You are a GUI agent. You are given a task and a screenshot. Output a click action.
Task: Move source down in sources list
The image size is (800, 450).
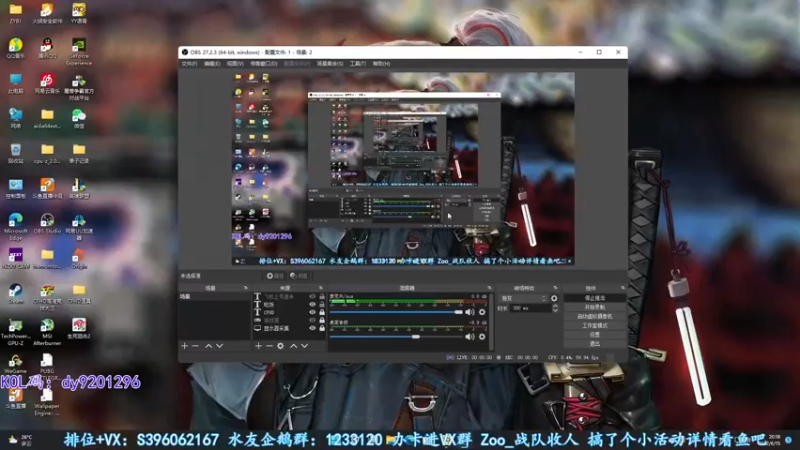click(304, 346)
